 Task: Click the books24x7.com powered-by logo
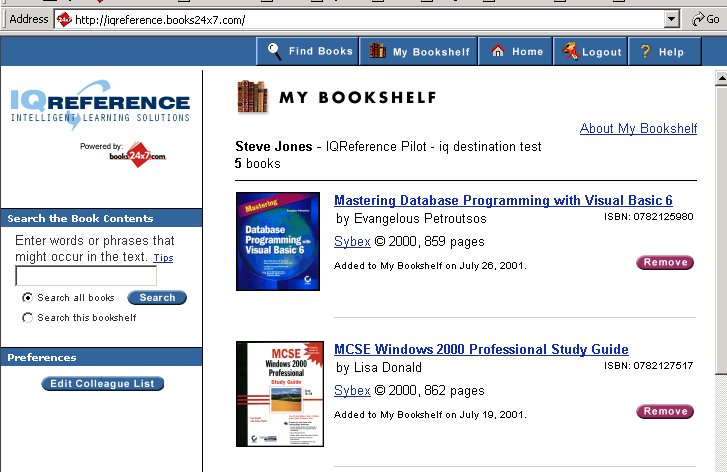tap(137, 155)
